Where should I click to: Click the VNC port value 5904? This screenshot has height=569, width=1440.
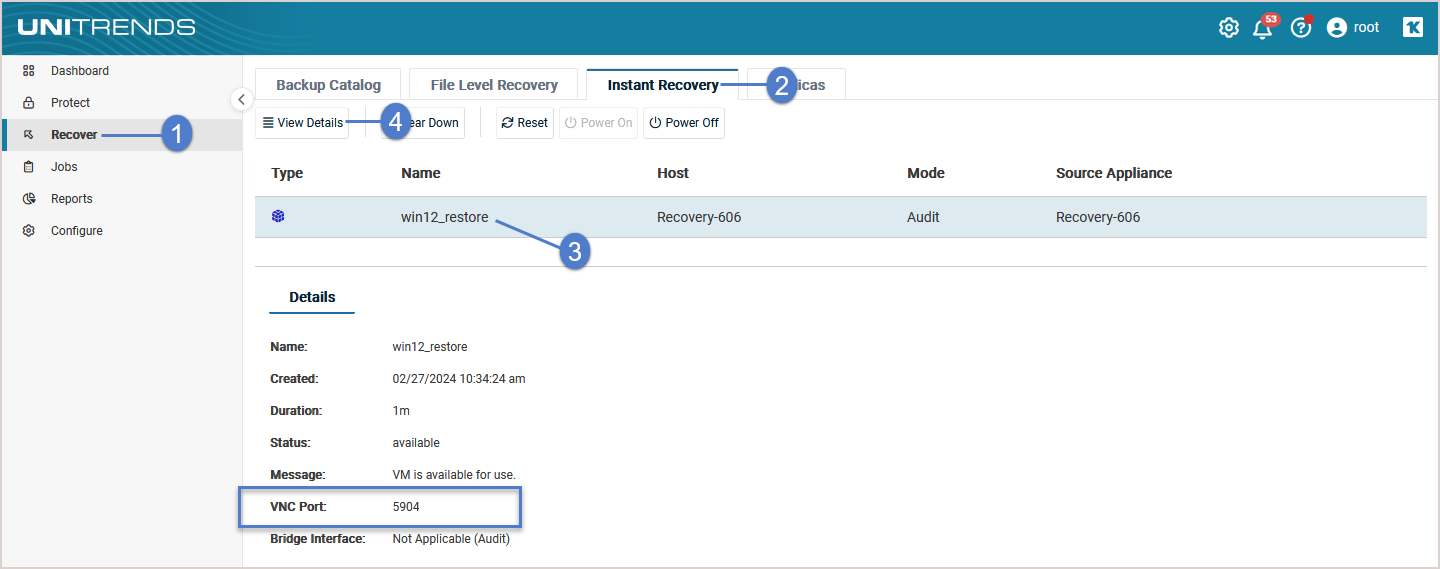point(406,507)
